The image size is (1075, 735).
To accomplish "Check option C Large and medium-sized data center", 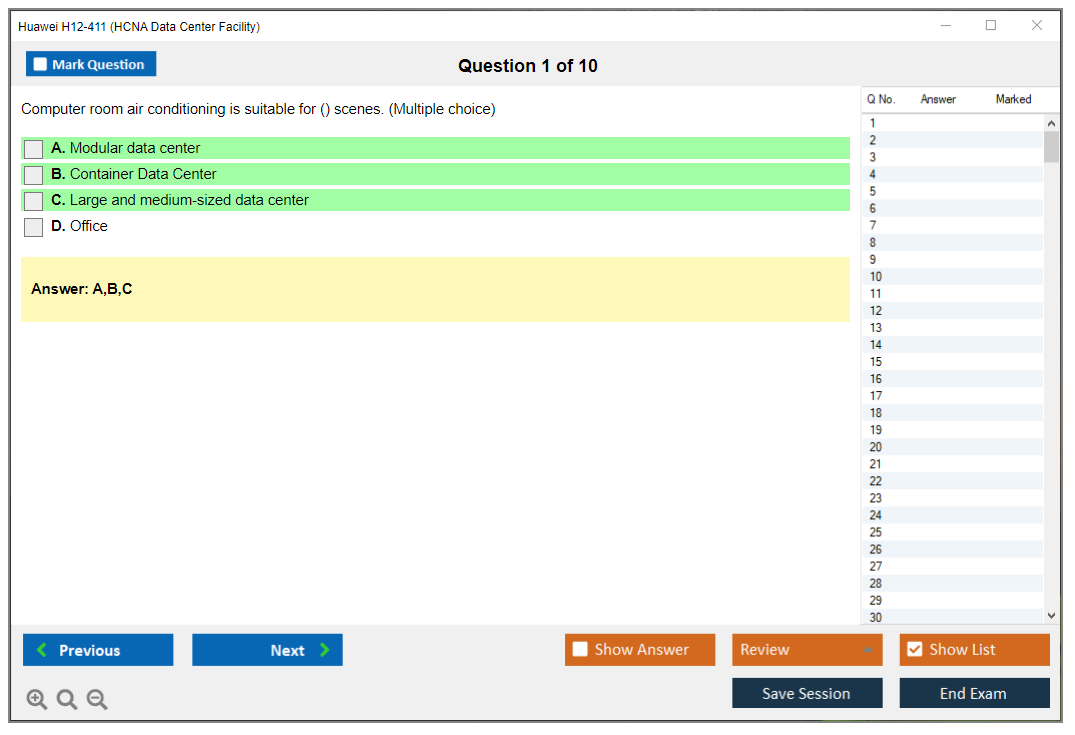I will (34, 201).
